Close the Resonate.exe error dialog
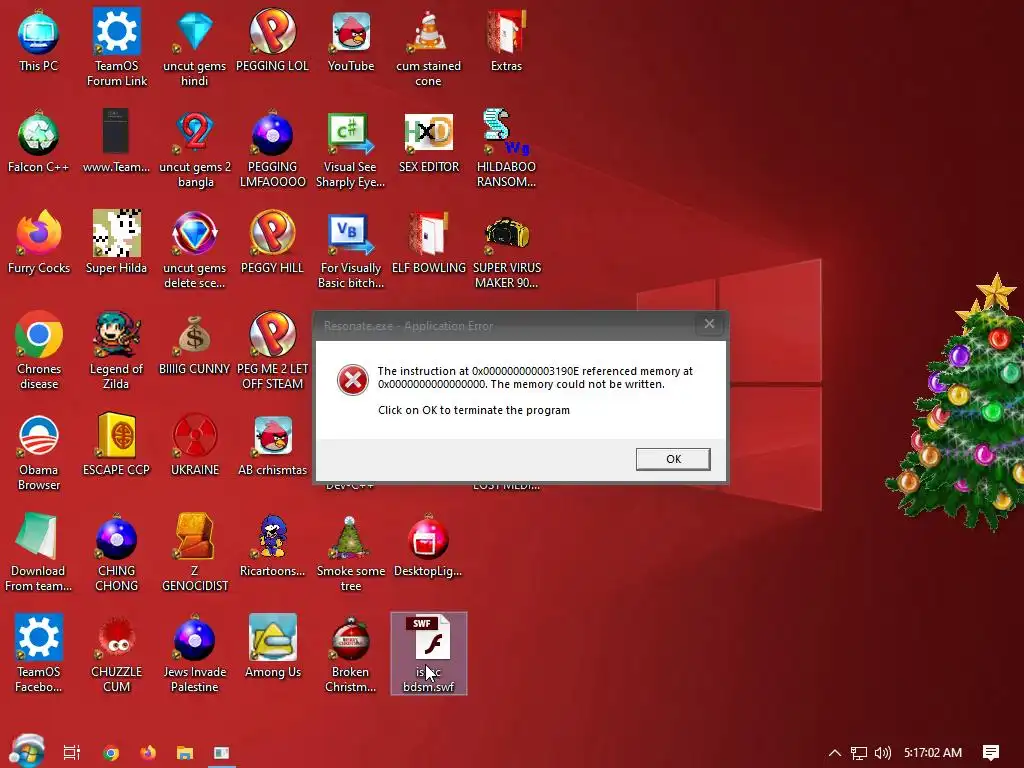This screenshot has height=768, width=1024. (709, 324)
